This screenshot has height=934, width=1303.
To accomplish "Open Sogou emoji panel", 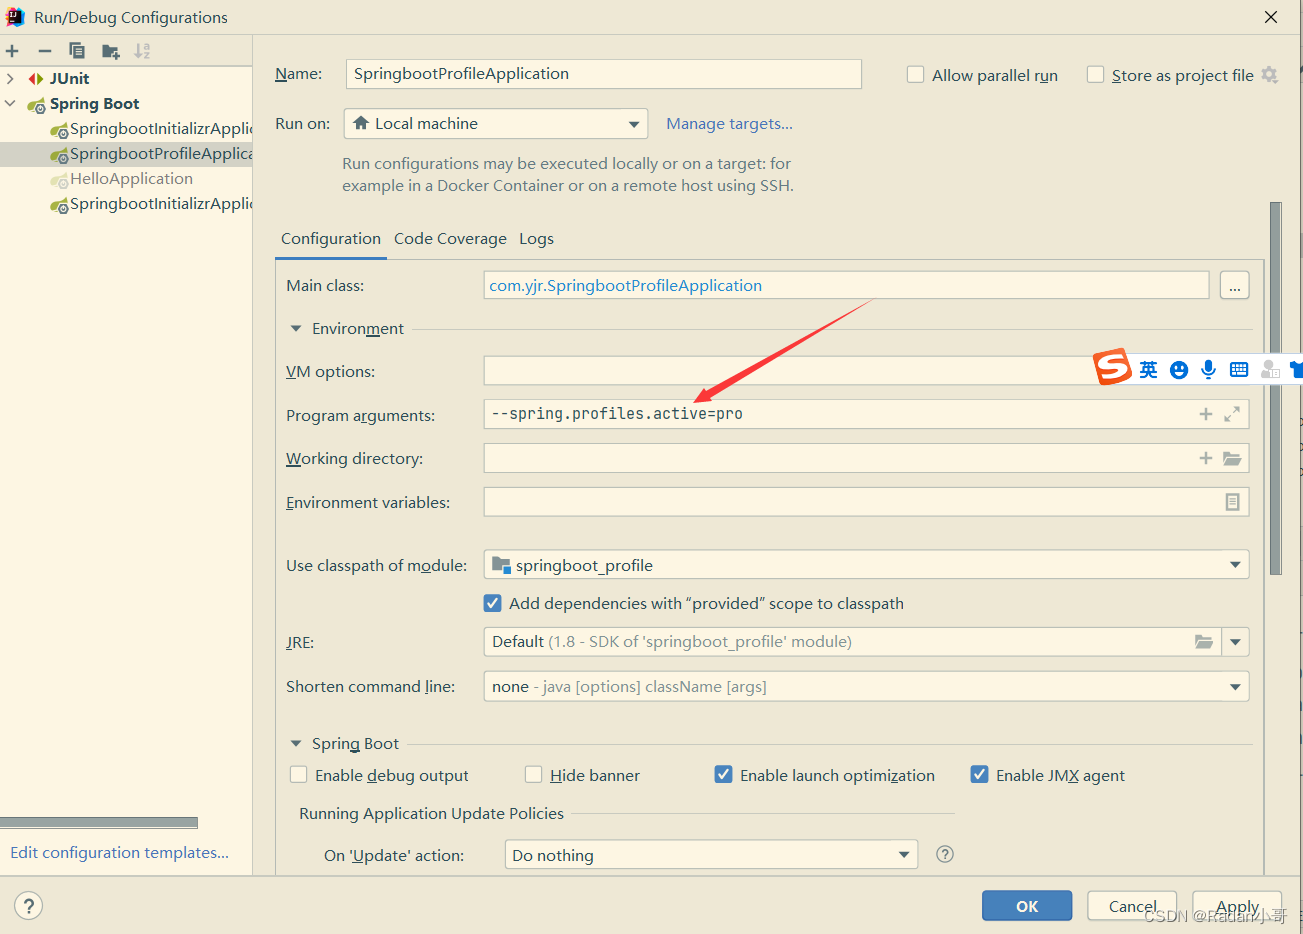I will [1179, 370].
